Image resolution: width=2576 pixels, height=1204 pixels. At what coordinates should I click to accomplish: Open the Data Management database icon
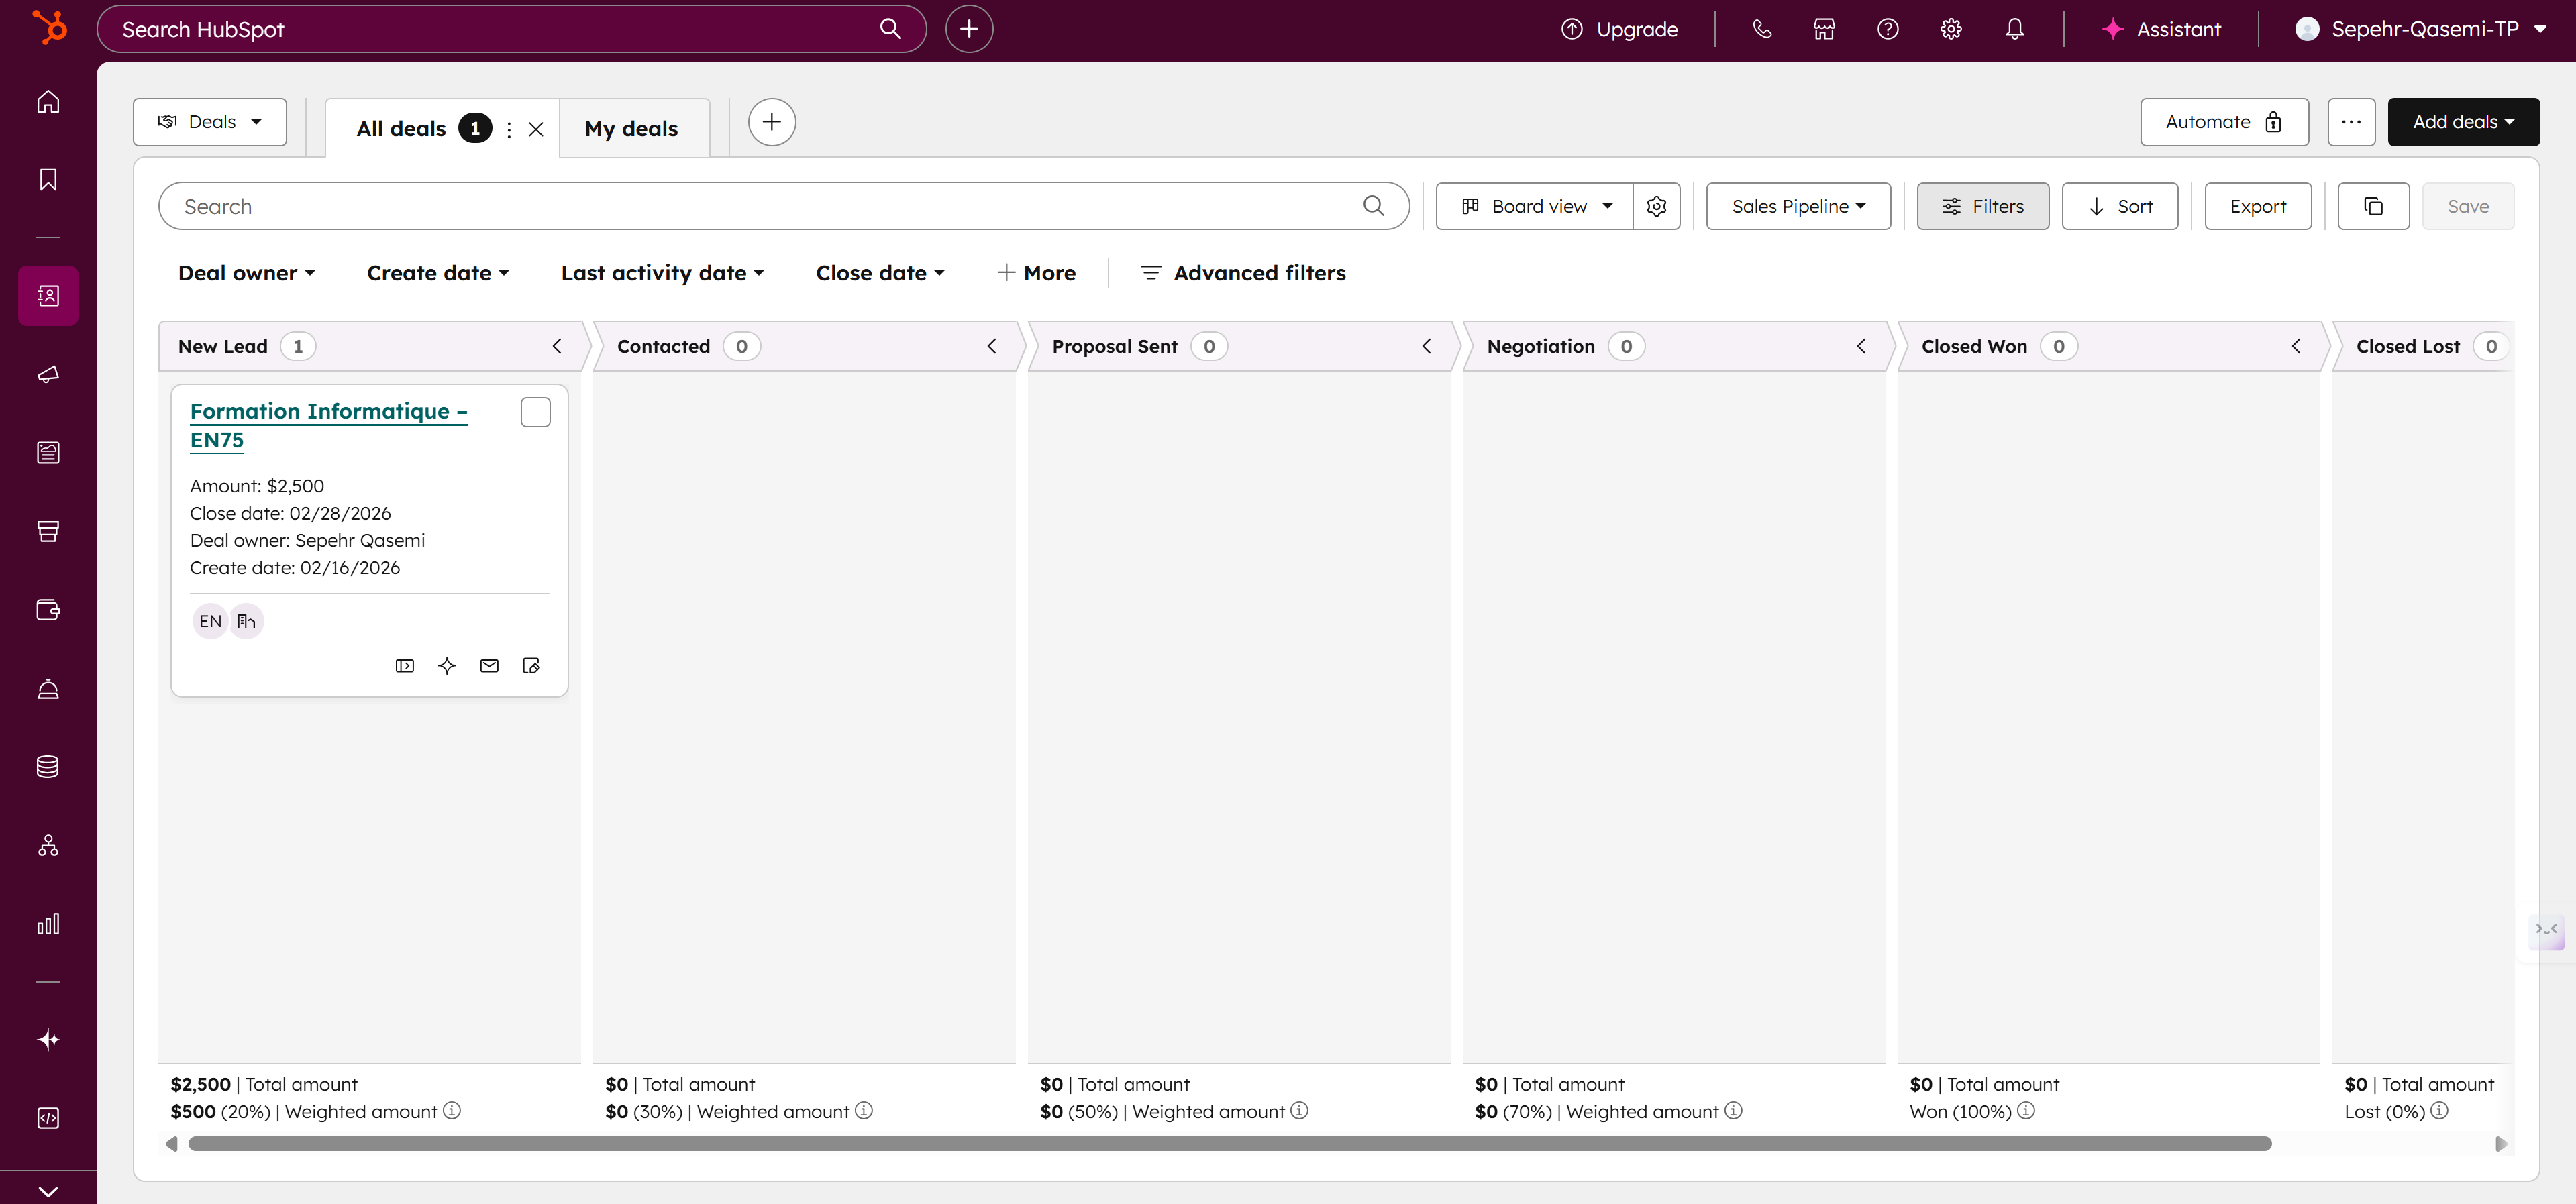pyautogui.click(x=47, y=767)
